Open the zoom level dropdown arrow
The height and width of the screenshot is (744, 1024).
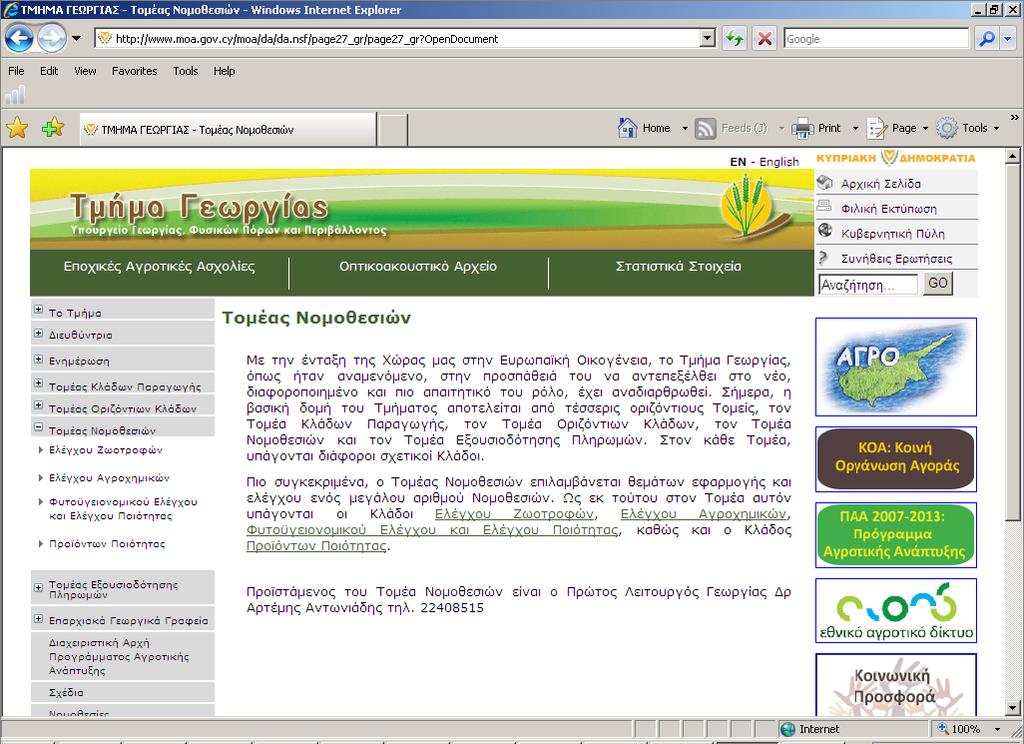pos(997,729)
